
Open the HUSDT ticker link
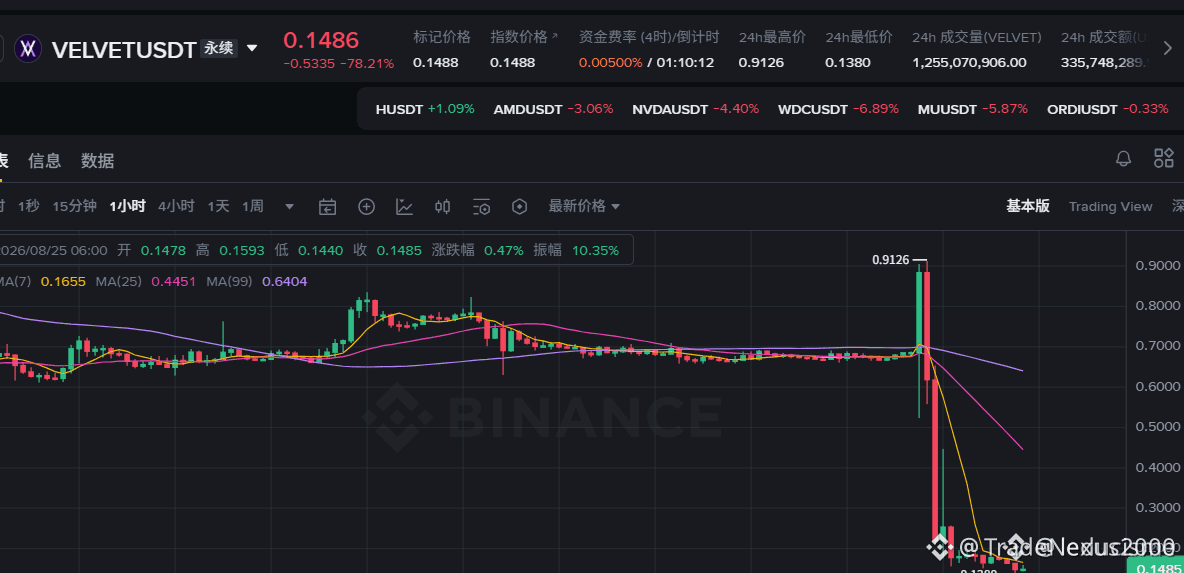click(424, 109)
